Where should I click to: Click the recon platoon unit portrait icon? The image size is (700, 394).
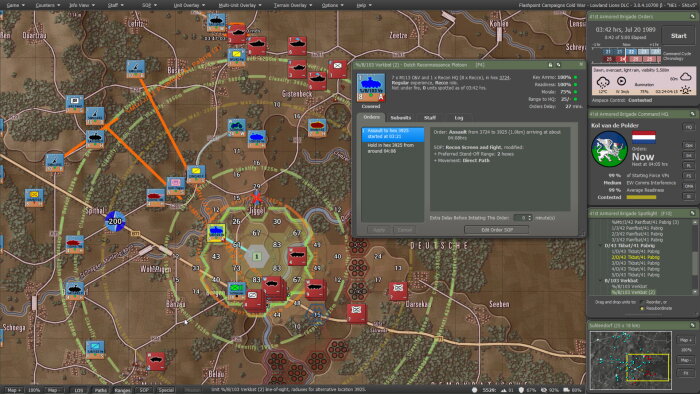tap(371, 88)
